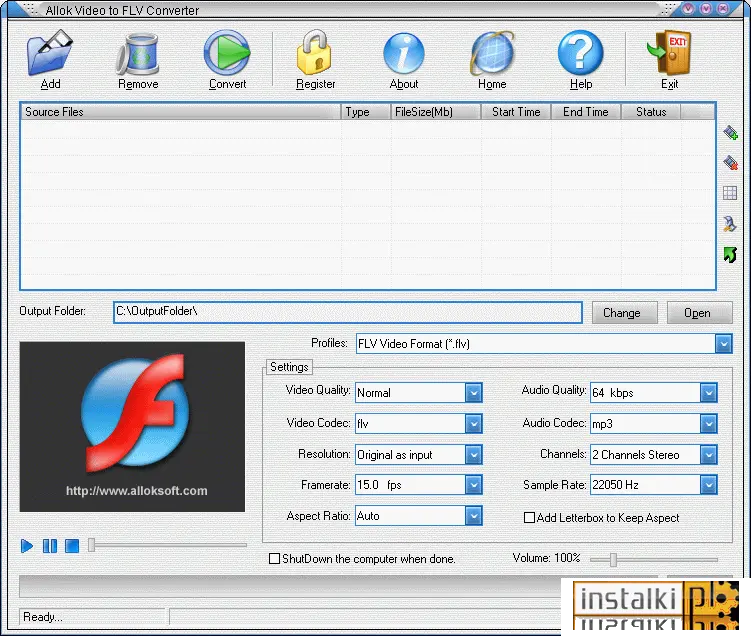Click the Volume: 100% label
751x636 pixels.
click(x=546, y=558)
